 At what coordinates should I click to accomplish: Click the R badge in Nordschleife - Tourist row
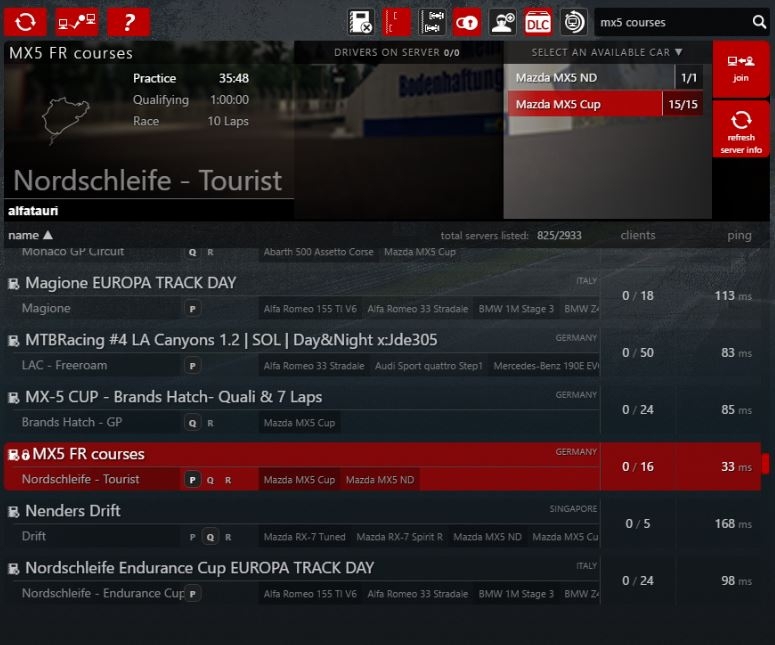click(x=228, y=480)
